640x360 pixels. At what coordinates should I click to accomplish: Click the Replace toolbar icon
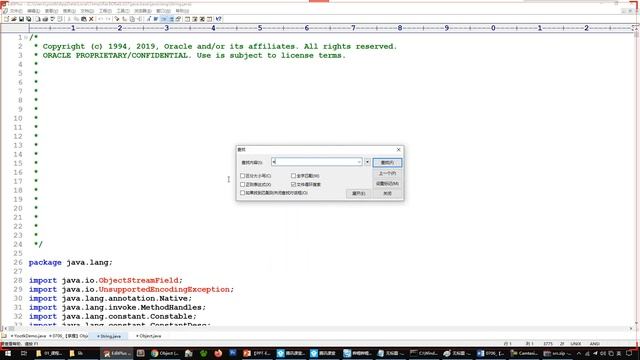[124, 19]
